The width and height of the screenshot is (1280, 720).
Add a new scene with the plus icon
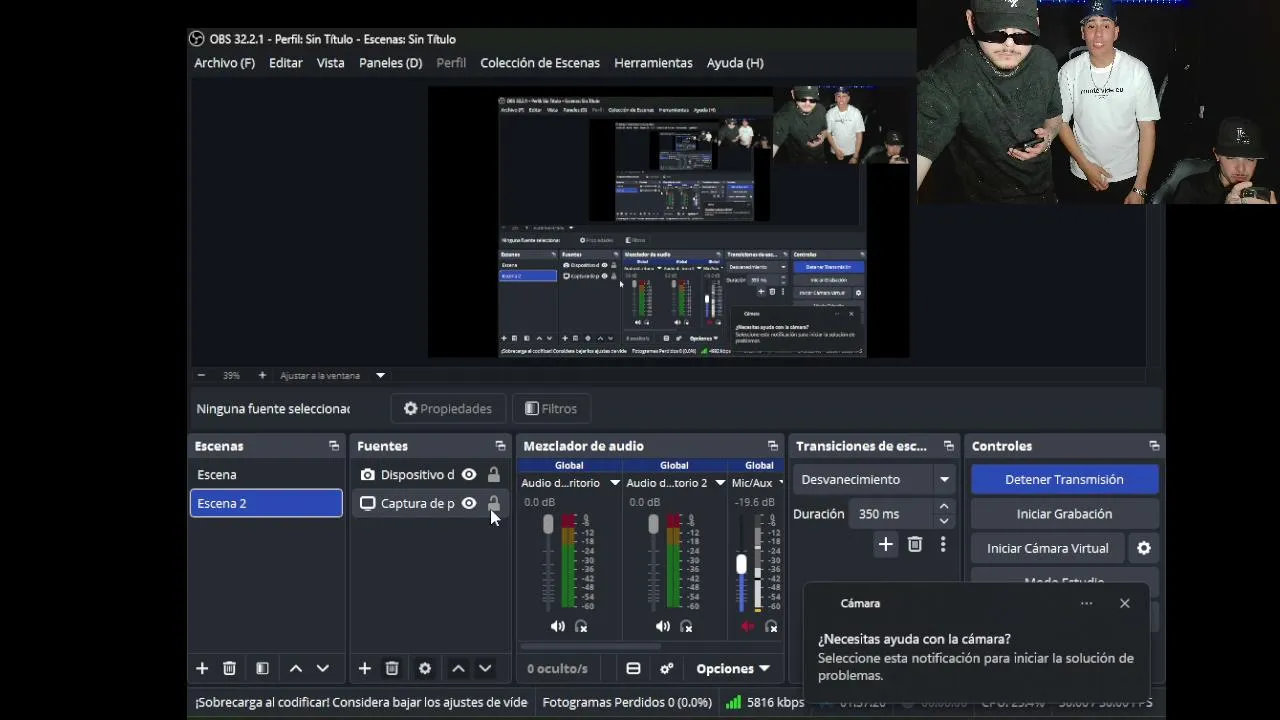click(202, 668)
